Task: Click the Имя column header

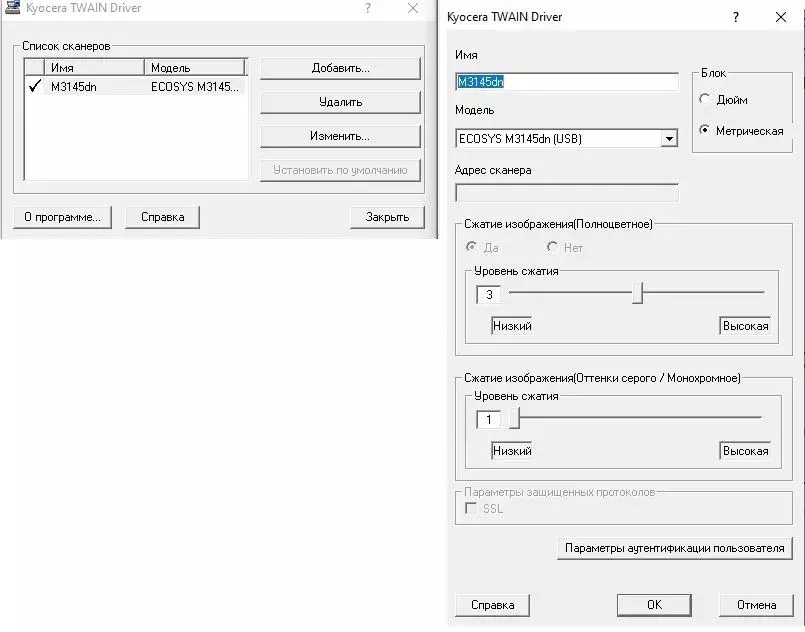Action: point(94,67)
